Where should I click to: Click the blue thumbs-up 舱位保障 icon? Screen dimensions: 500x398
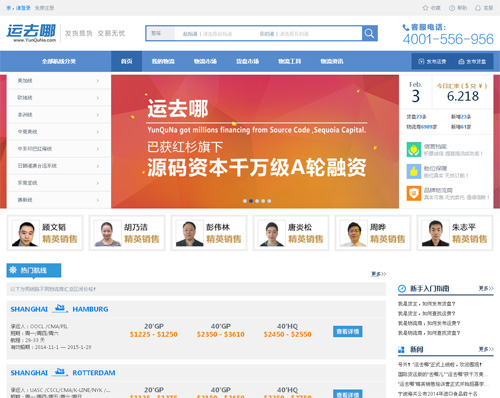[414, 171]
